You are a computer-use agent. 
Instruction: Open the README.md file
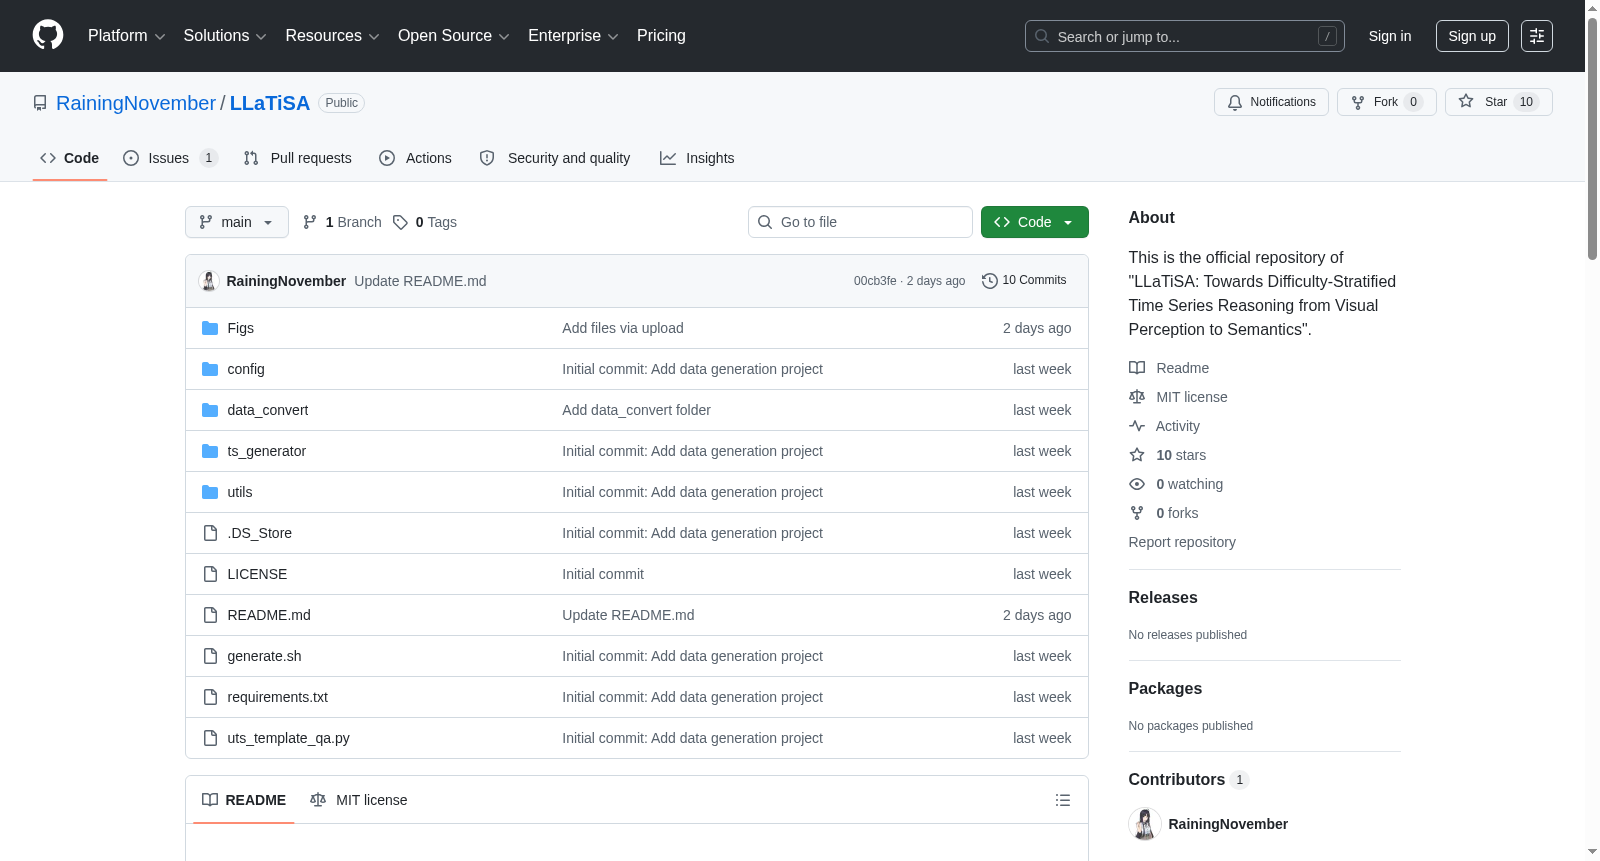pos(269,615)
